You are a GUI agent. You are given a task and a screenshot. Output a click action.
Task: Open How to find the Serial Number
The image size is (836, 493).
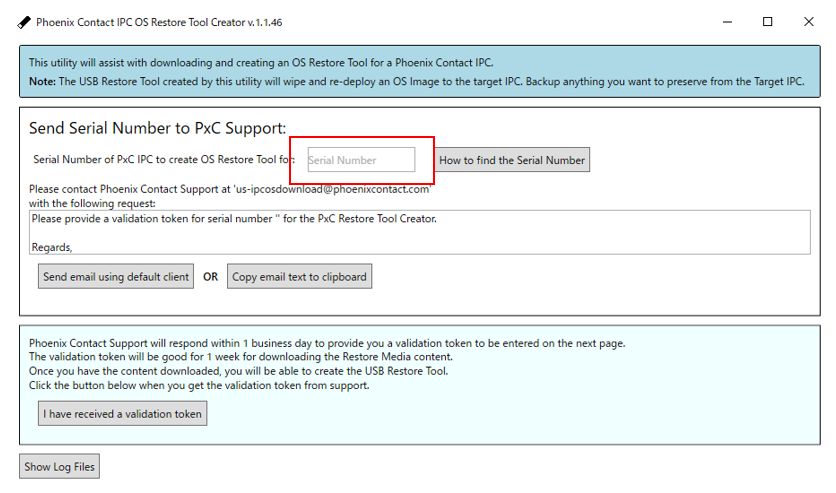coord(512,160)
